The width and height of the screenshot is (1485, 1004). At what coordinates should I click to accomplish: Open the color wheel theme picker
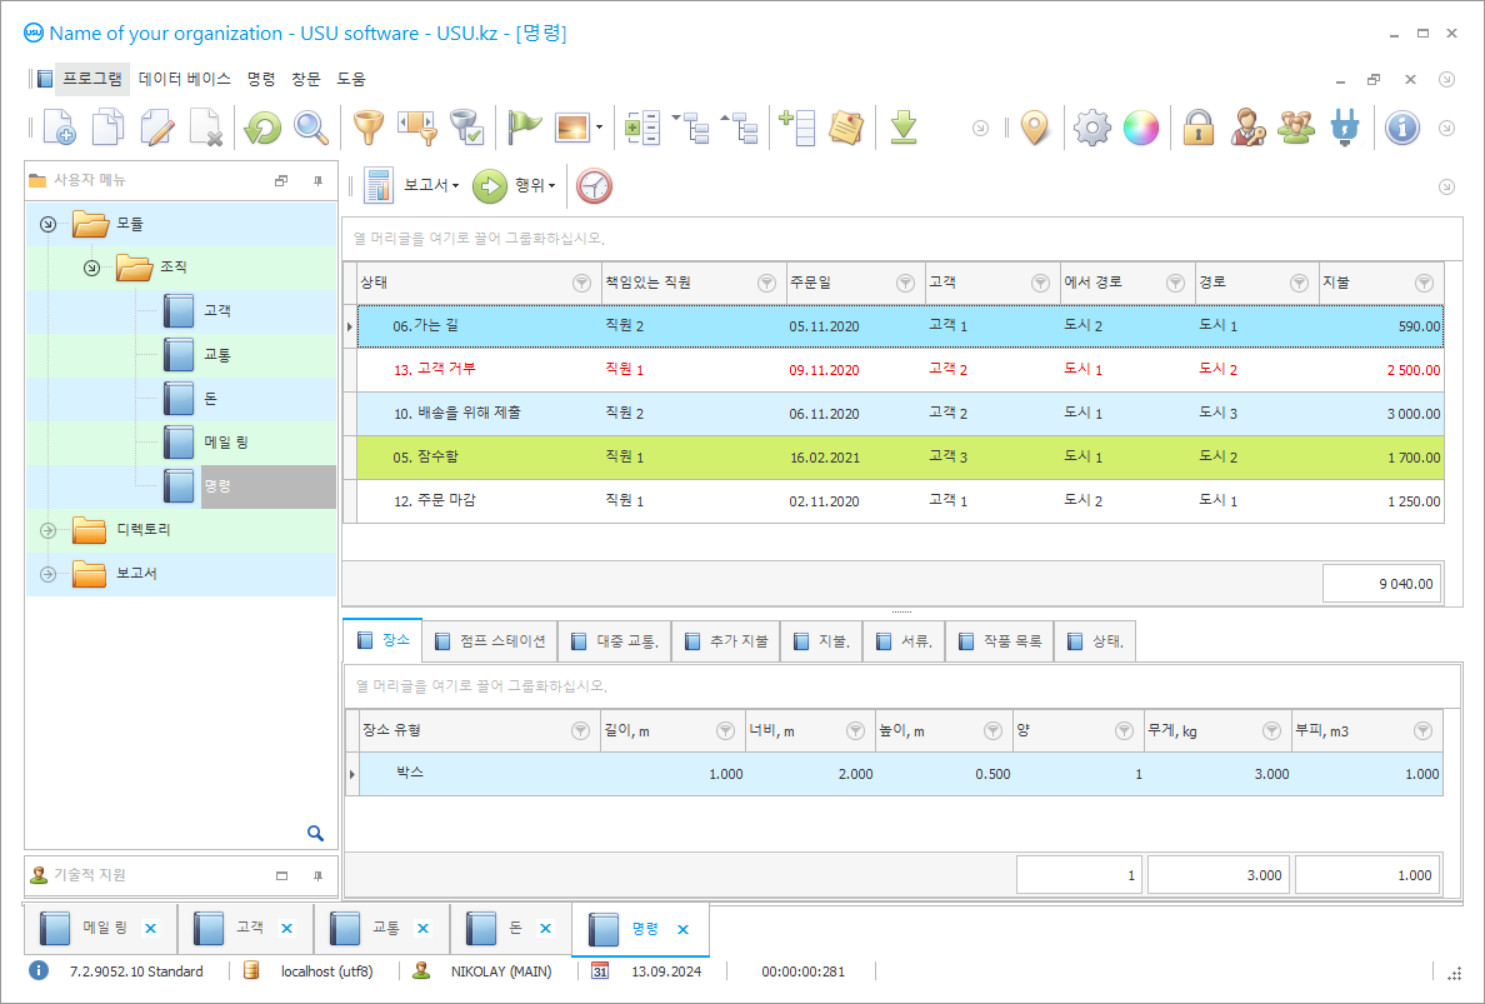tap(1141, 128)
